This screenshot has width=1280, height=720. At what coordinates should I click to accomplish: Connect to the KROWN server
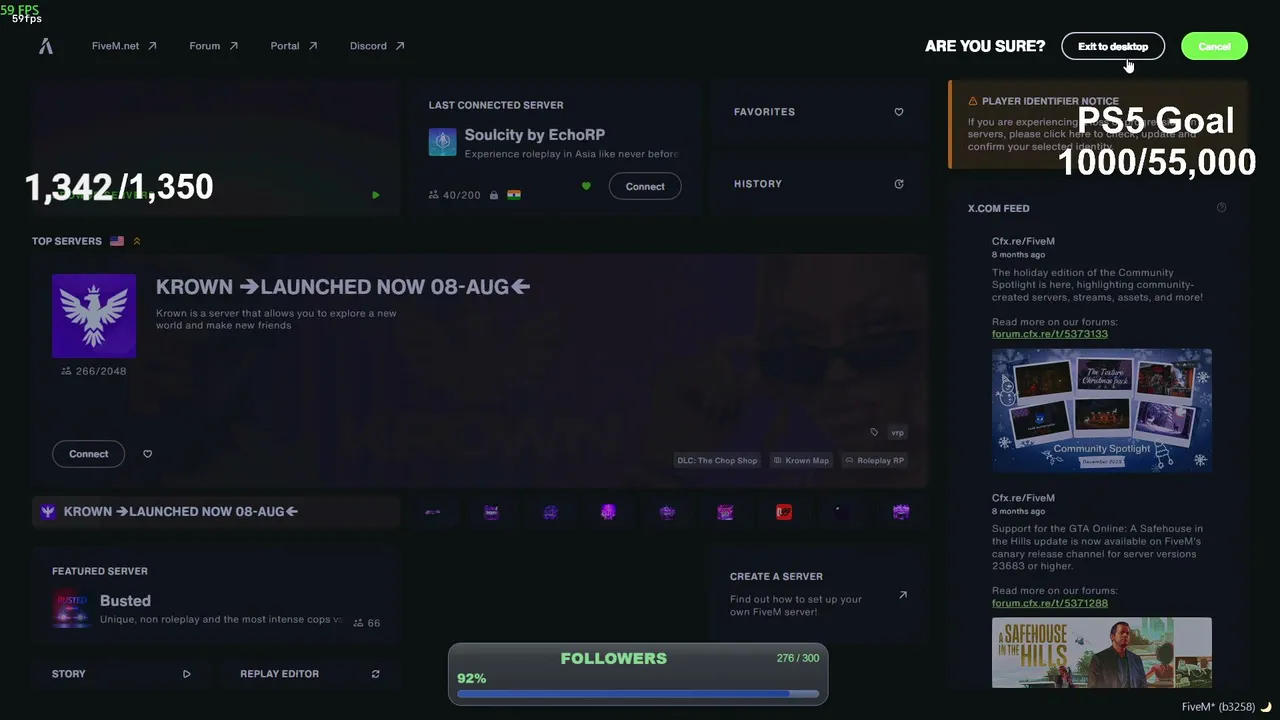(89, 454)
